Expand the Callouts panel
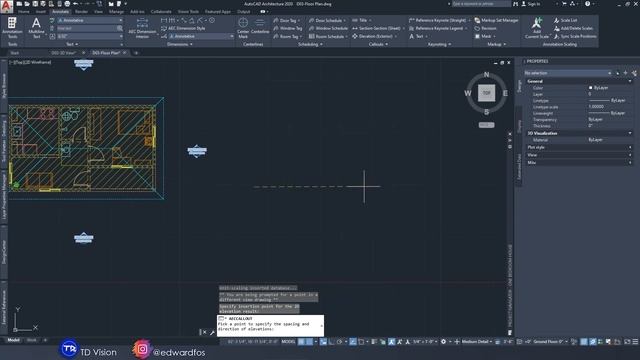640x360 pixels. (x=378, y=44)
